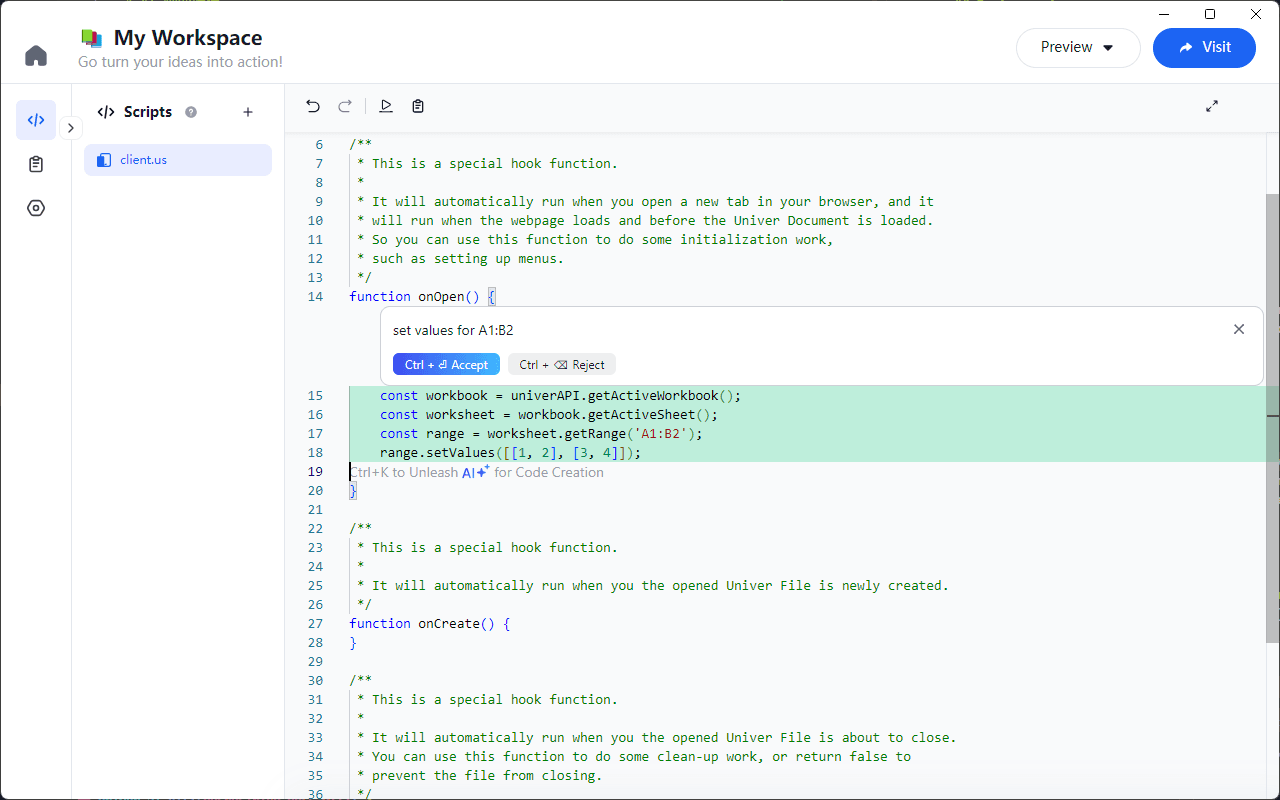Click line number 22 in gutter

[315, 529]
